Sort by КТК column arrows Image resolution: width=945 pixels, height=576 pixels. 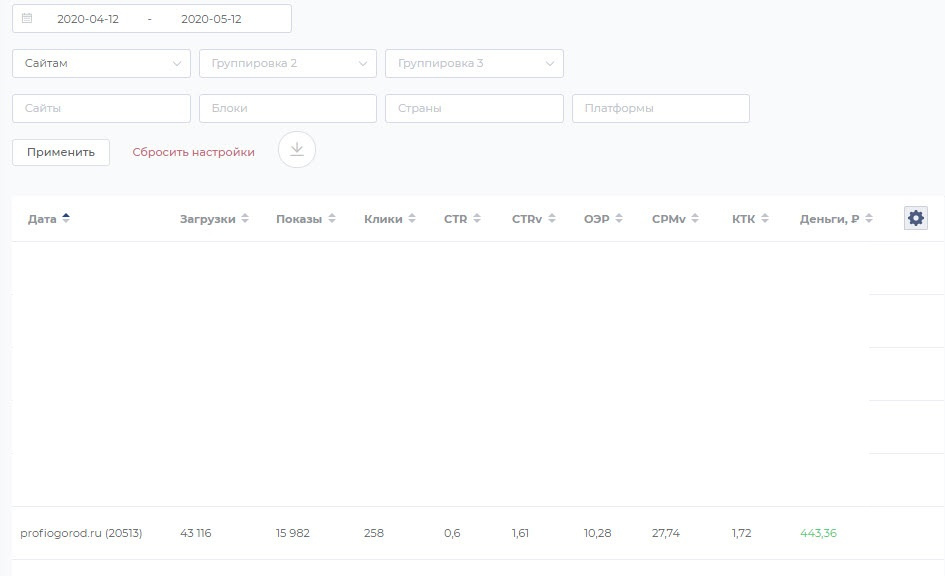pyautogui.click(x=764, y=218)
